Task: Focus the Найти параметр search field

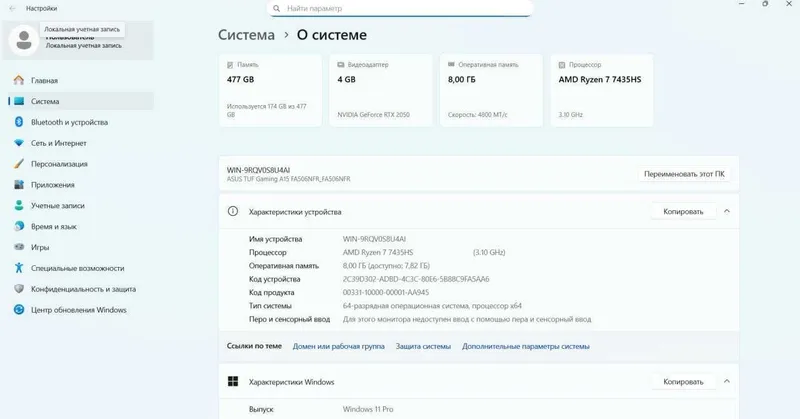Action: tap(400, 8)
